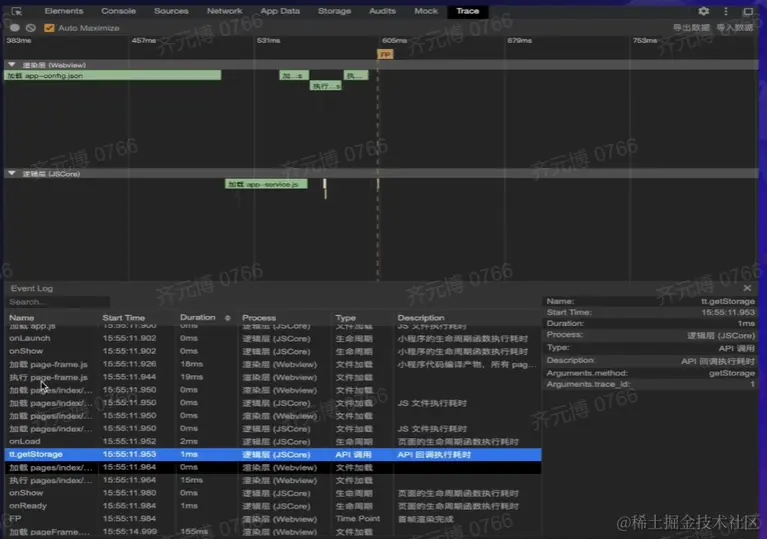Click the Start Time value in detail panel
767x539 pixels.
pos(728,312)
